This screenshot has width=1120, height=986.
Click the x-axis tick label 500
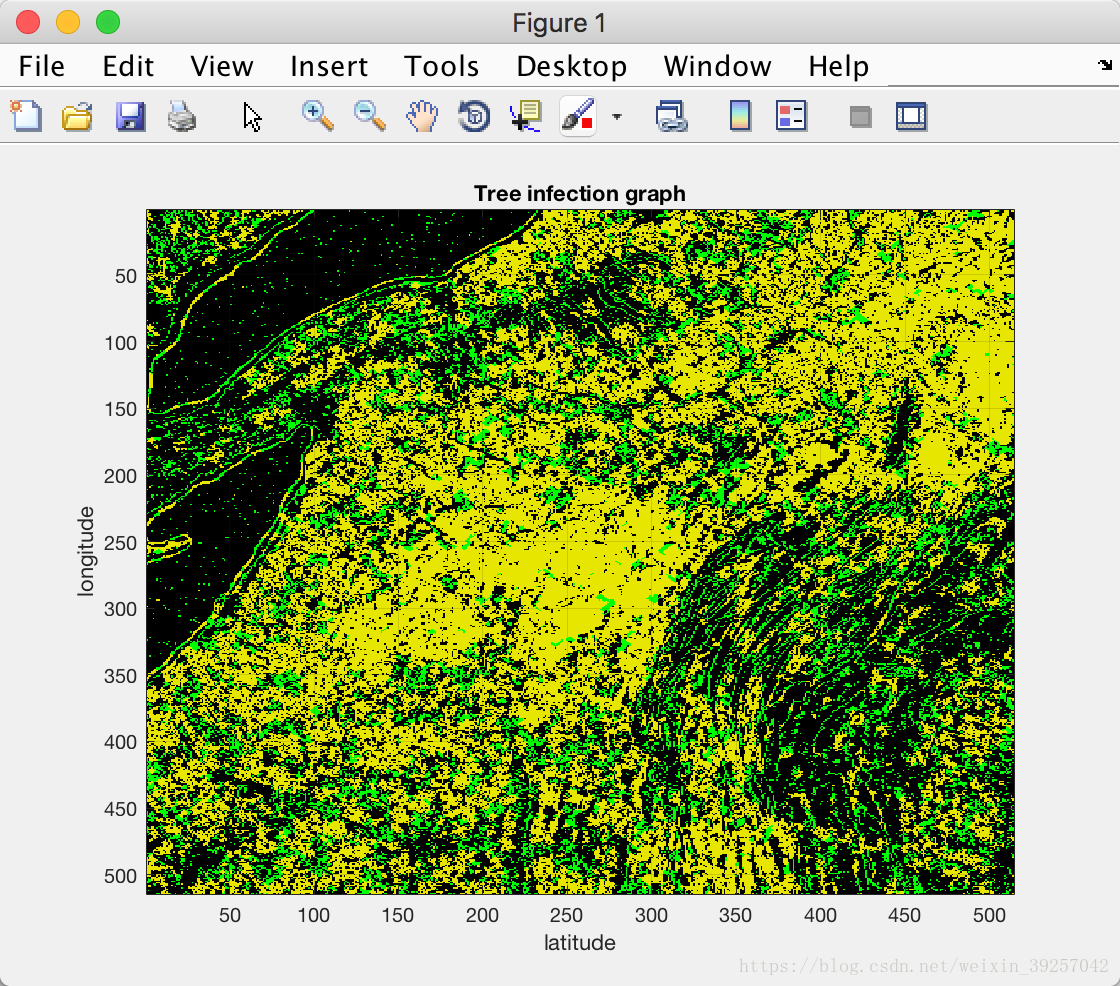pyautogui.click(x=989, y=915)
